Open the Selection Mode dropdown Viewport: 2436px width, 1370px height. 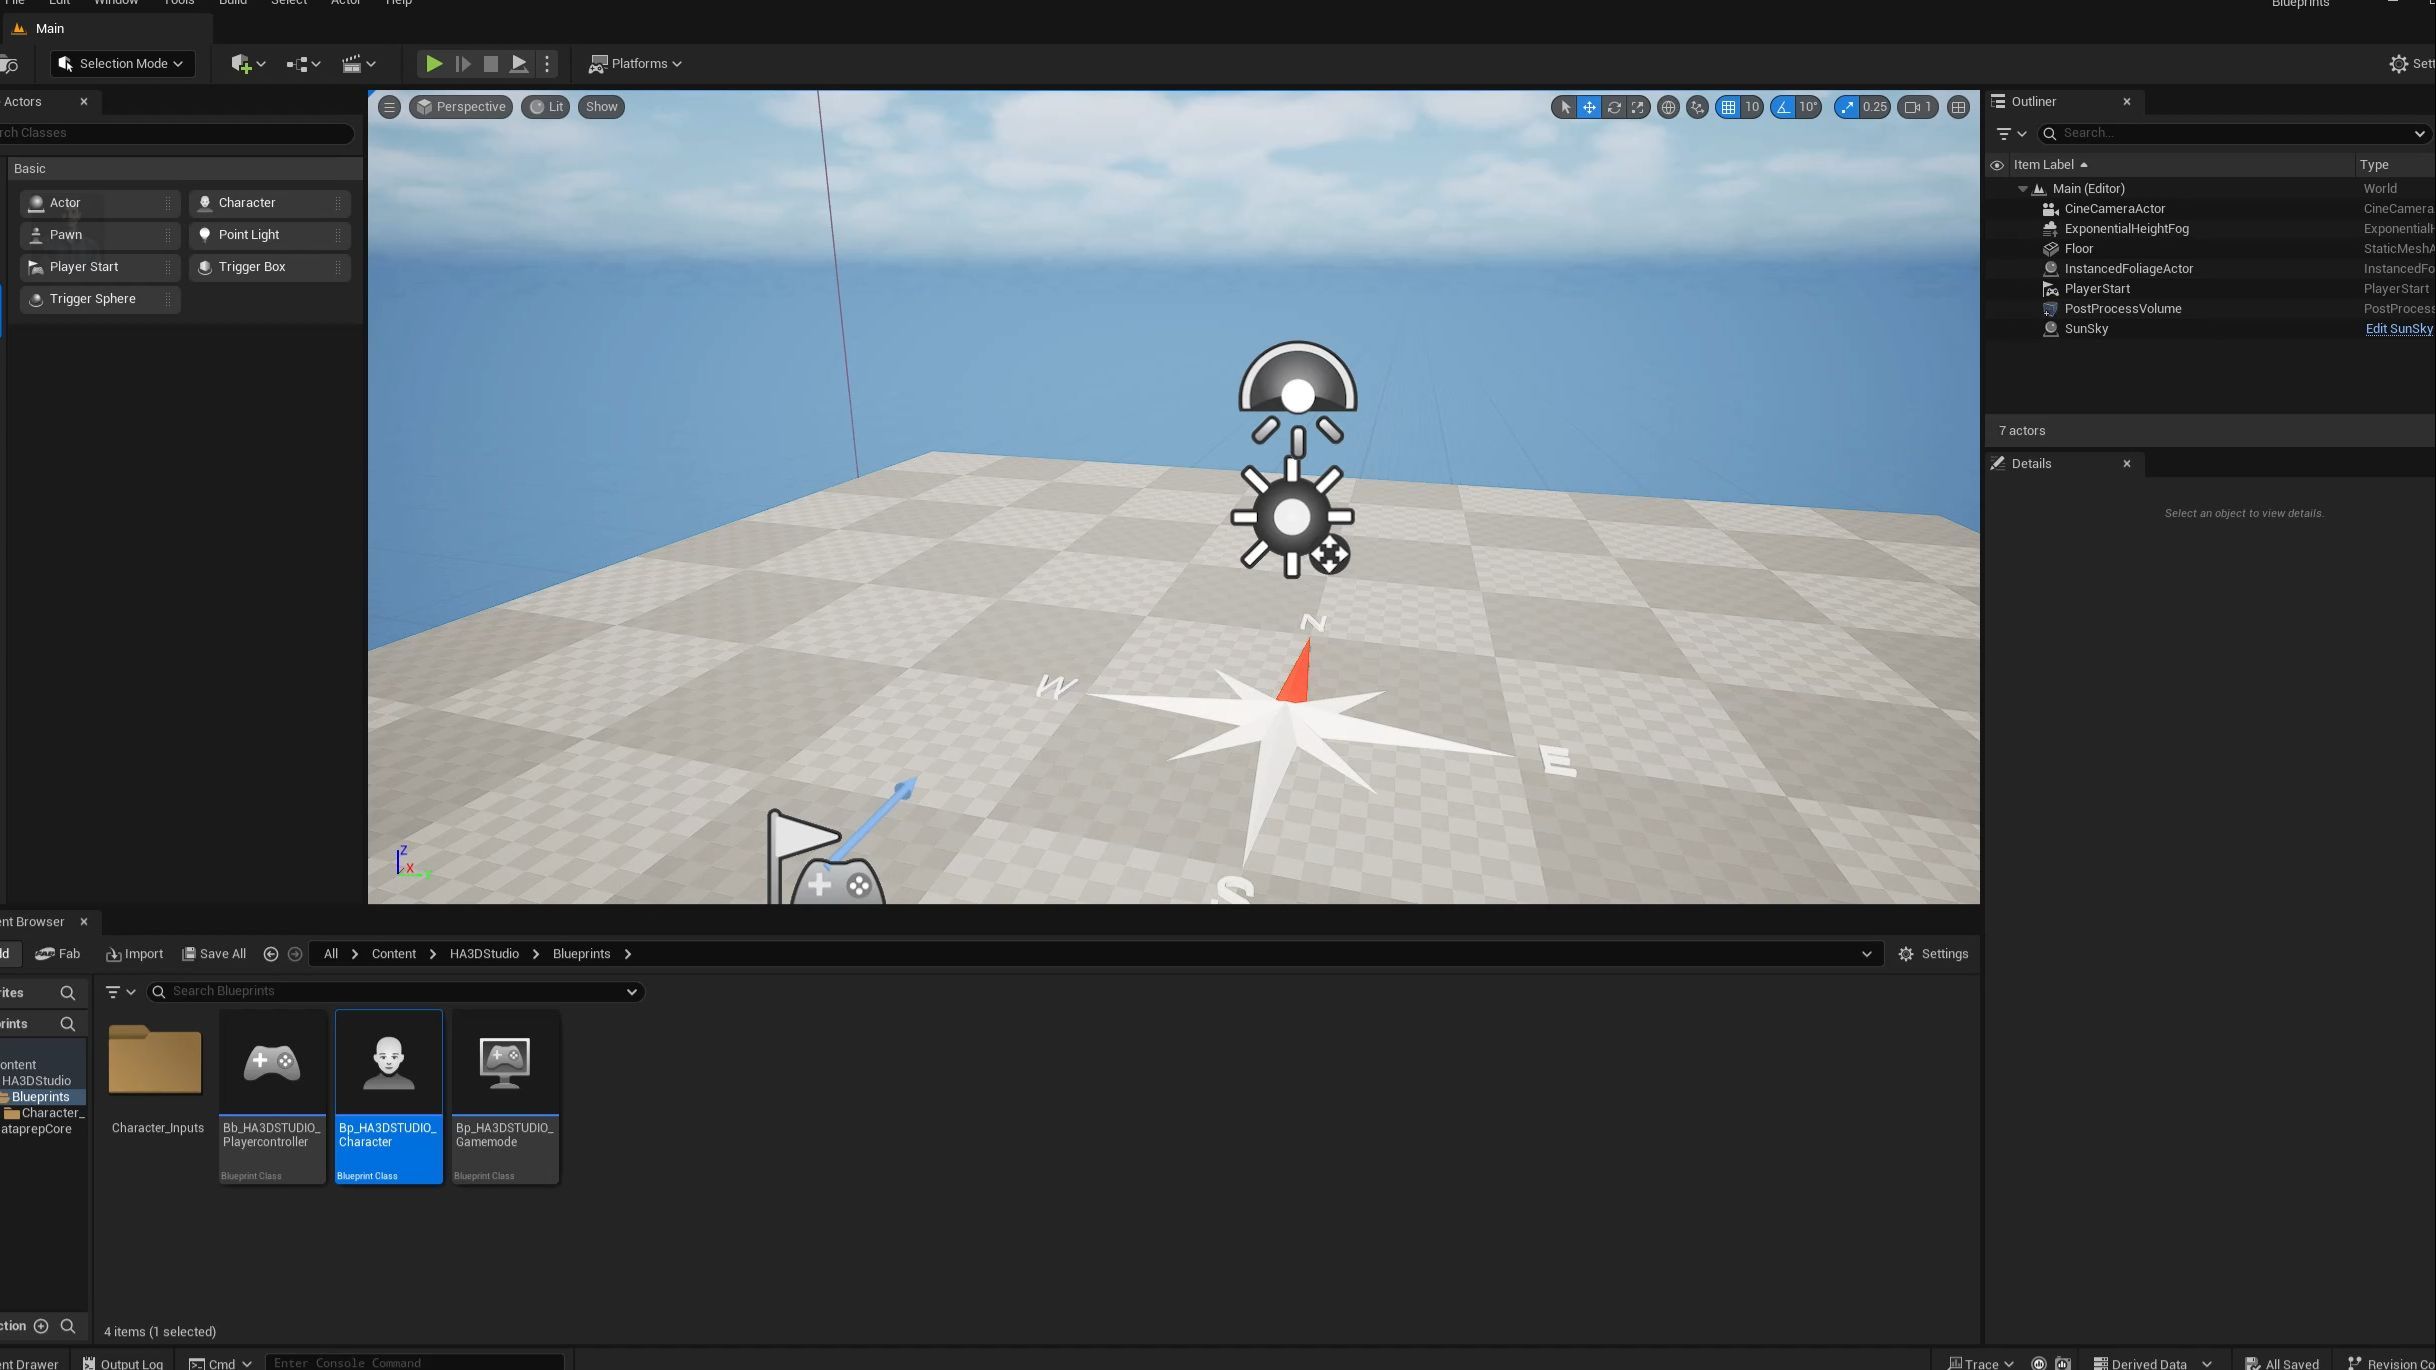pos(122,64)
